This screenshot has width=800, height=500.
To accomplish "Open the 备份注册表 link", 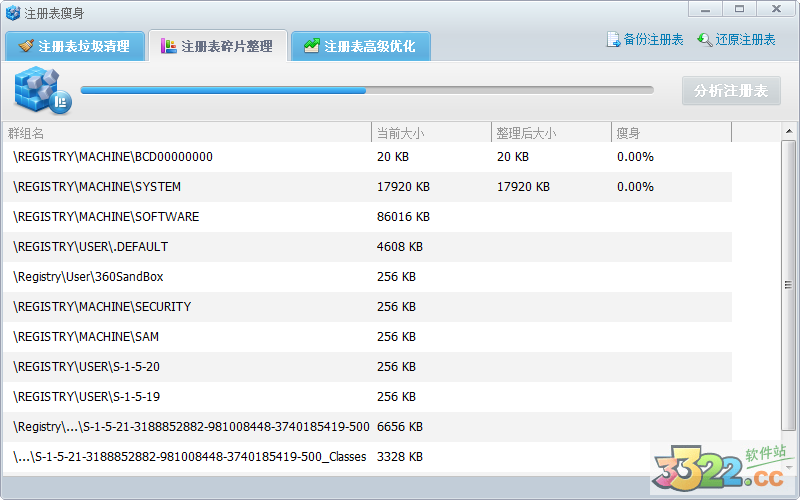I will click(653, 40).
